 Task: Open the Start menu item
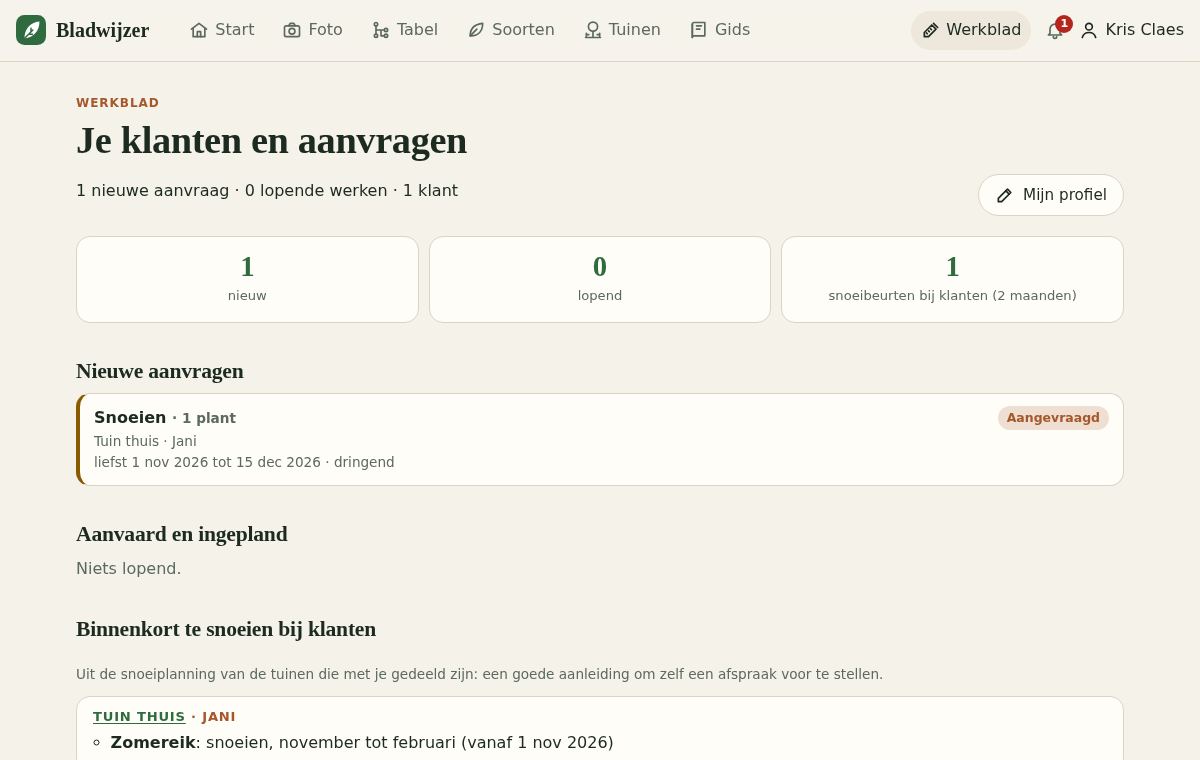(x=222, y=30)
